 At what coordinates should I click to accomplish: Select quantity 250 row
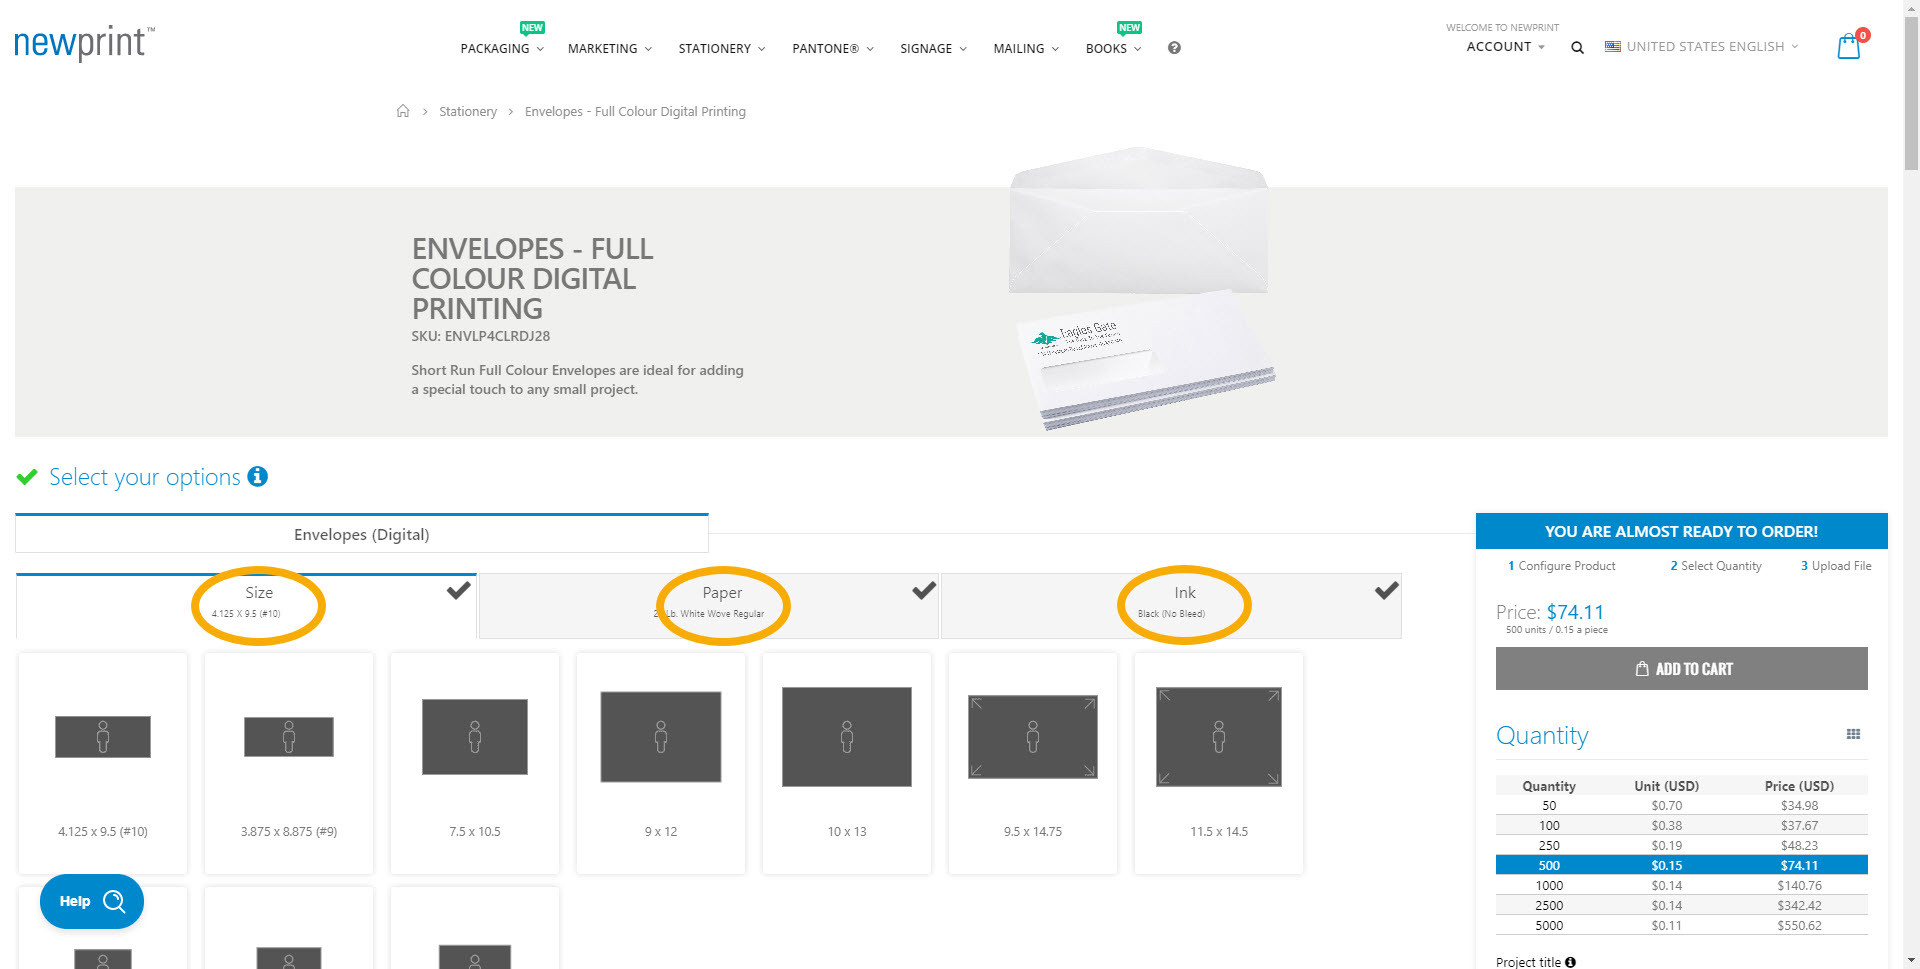coord(1682,845)
